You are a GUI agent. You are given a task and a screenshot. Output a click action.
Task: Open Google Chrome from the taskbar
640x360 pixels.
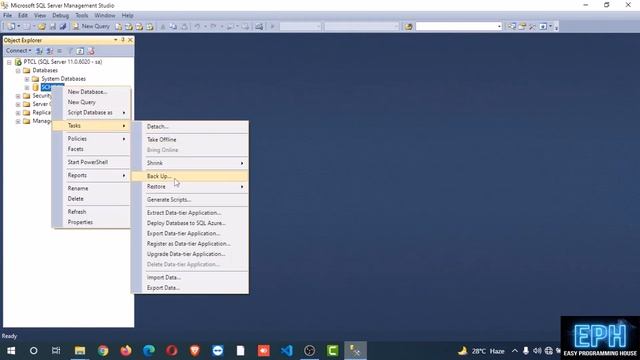pyautogui.click(x=103, y=351)
